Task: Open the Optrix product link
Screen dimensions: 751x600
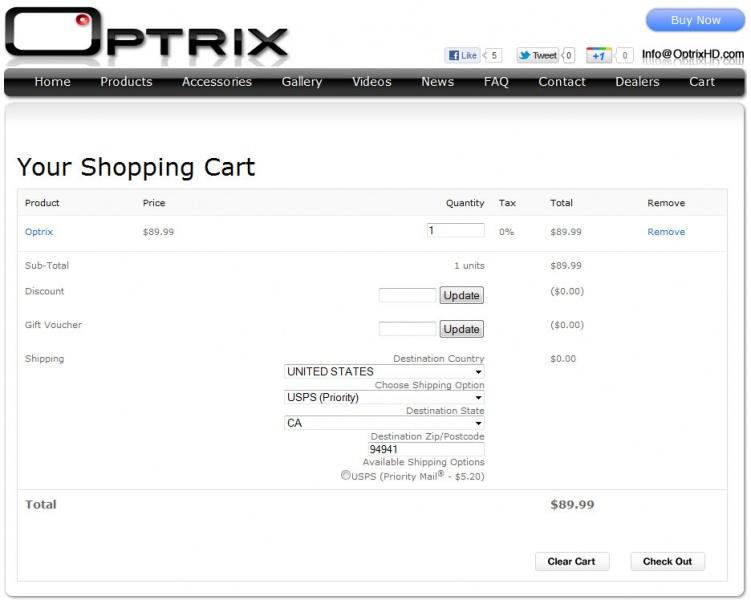Action: [x=39, y=232]
